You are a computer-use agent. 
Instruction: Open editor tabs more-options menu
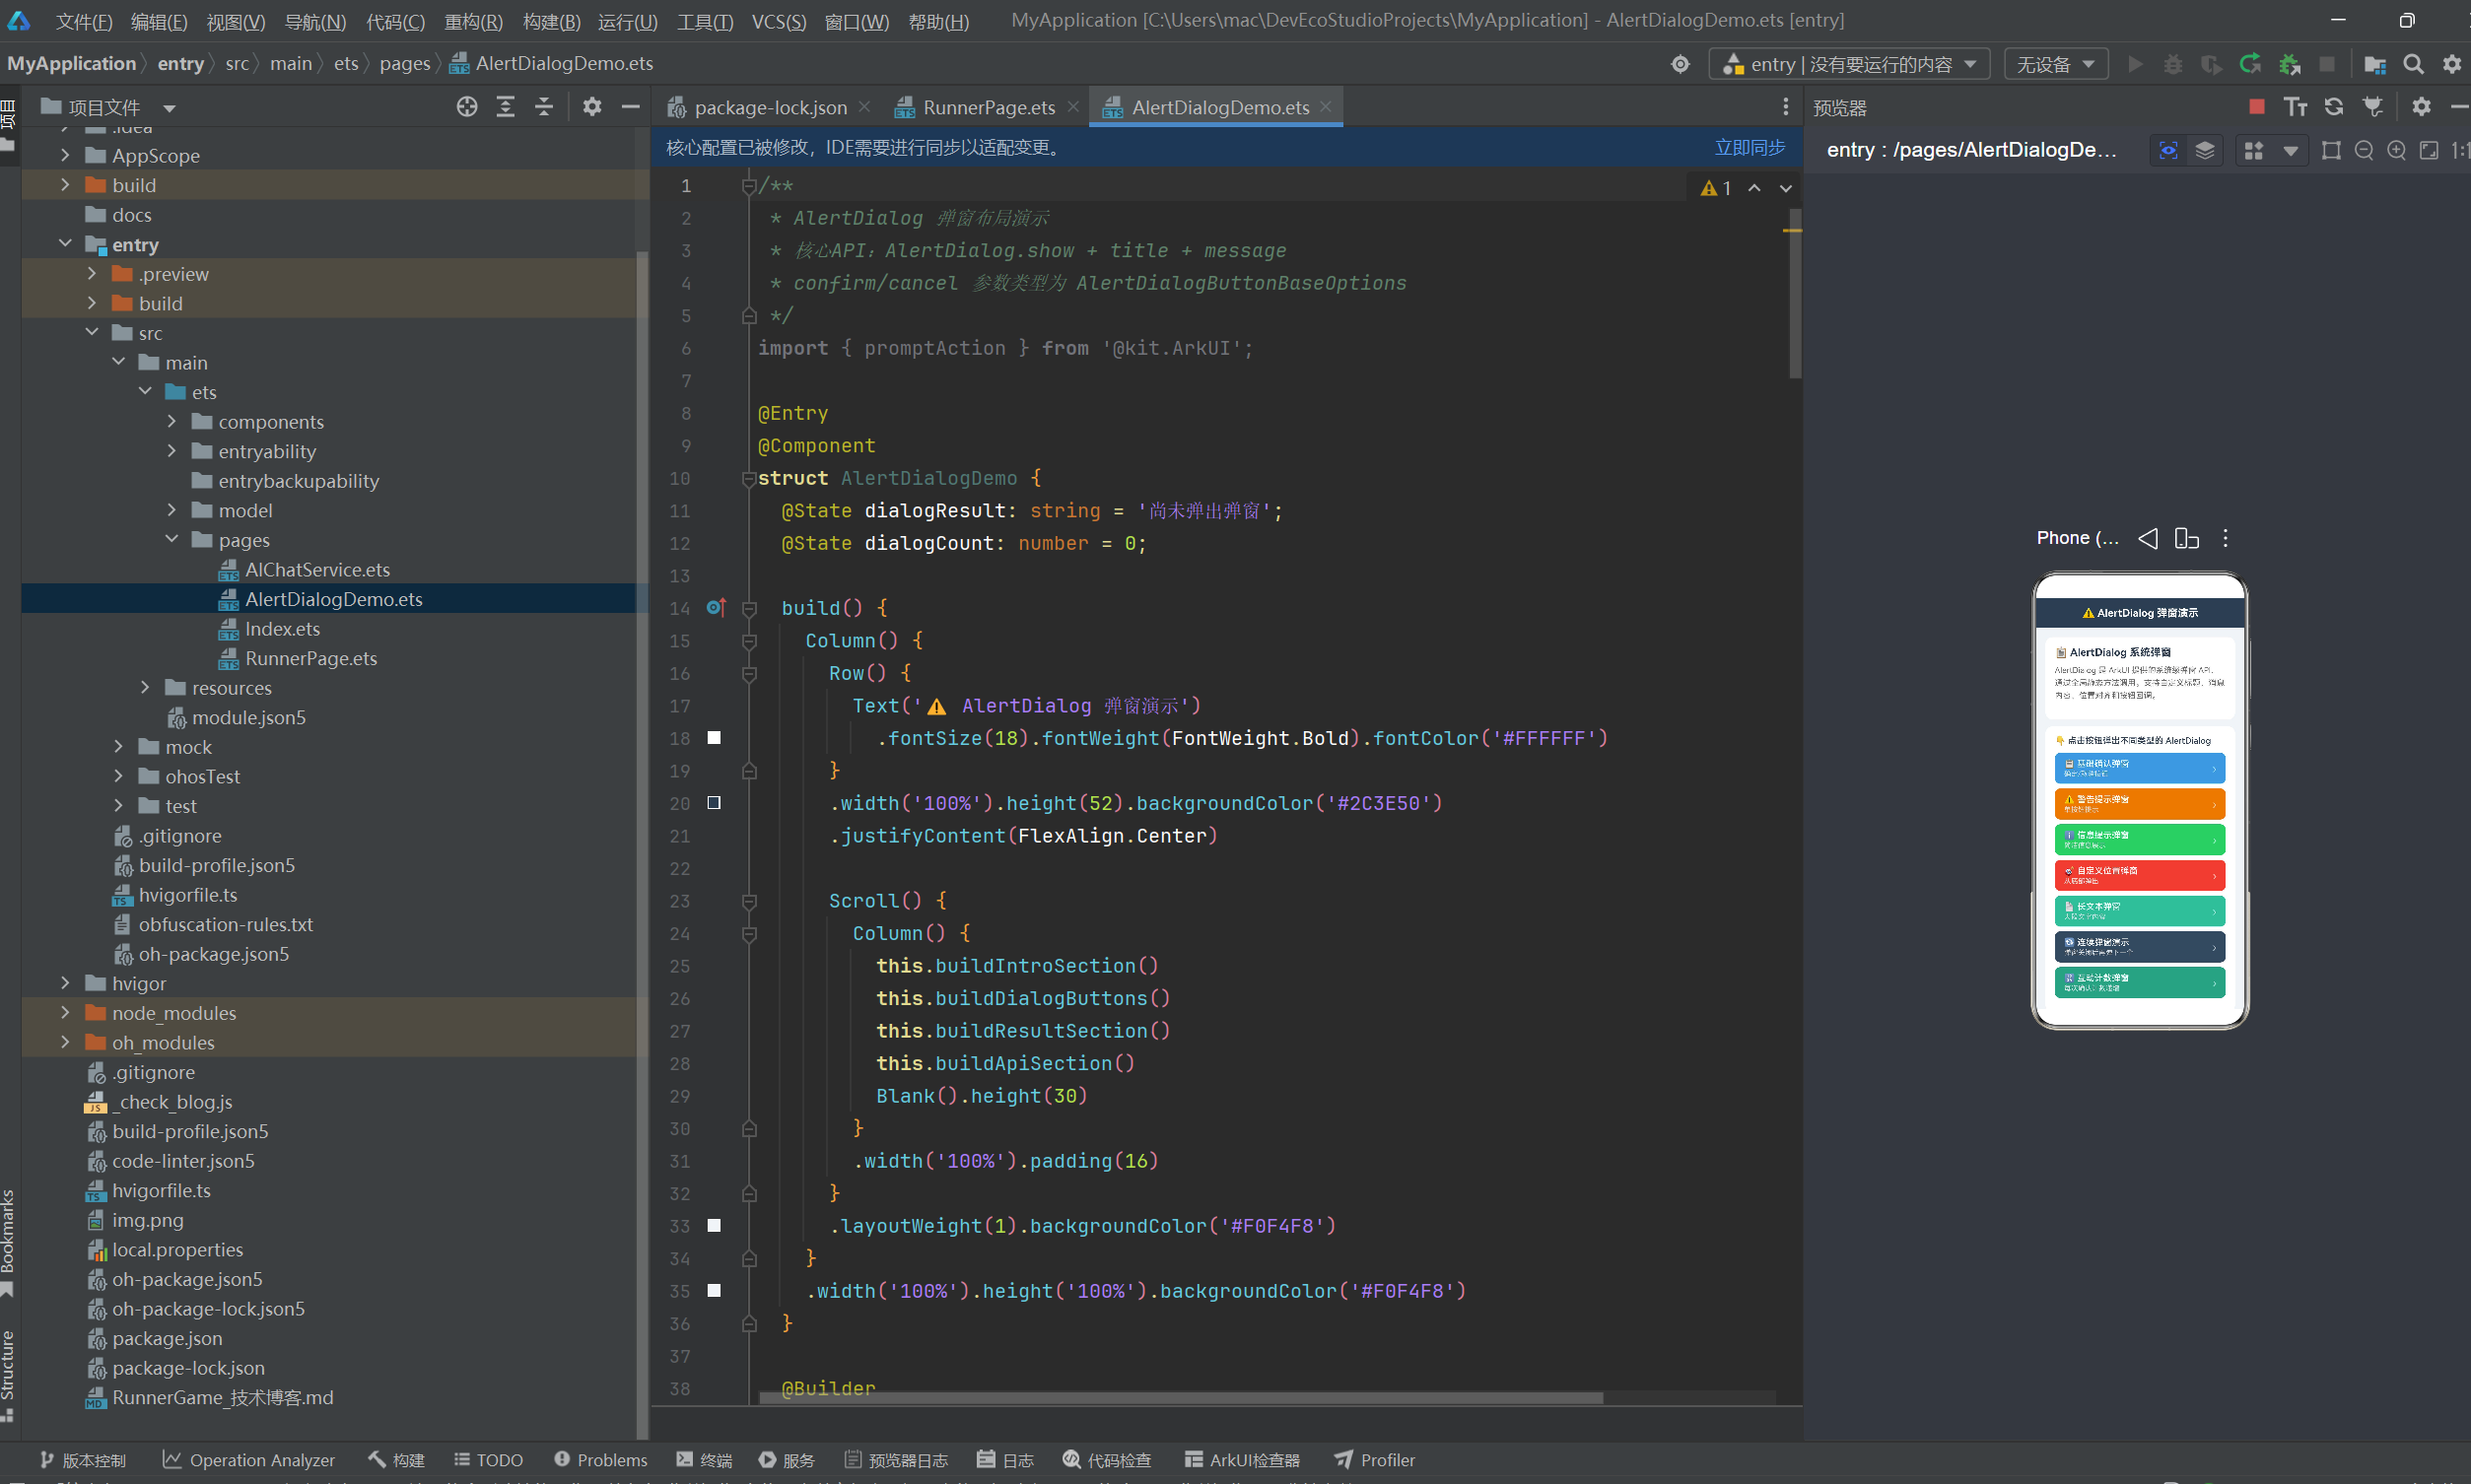[x=1785, y=107]
